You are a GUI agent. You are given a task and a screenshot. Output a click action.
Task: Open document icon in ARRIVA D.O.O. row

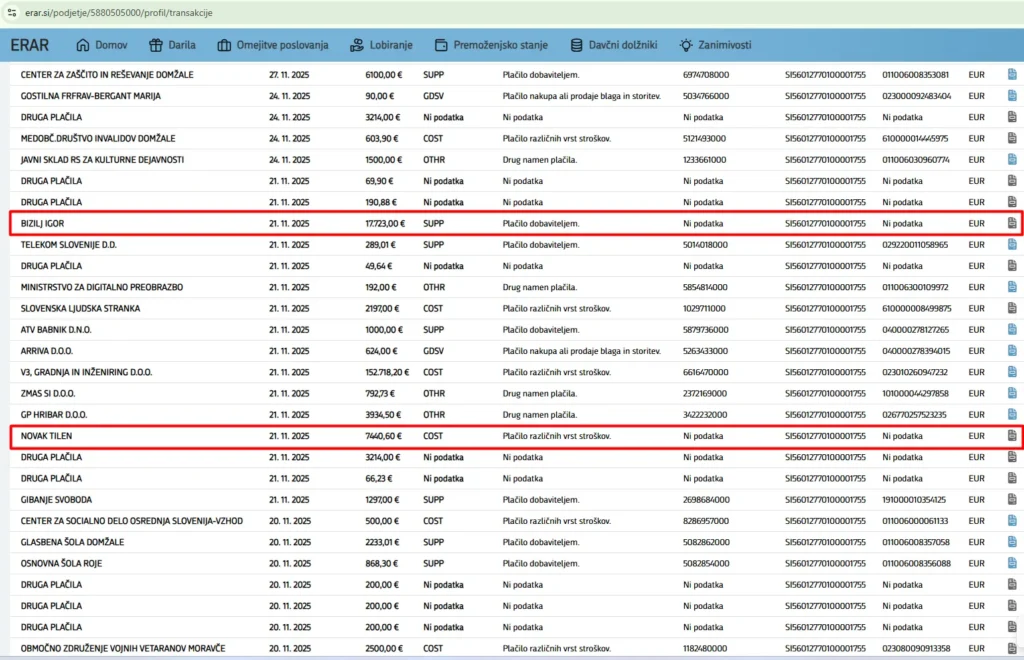coord(1011,351)
